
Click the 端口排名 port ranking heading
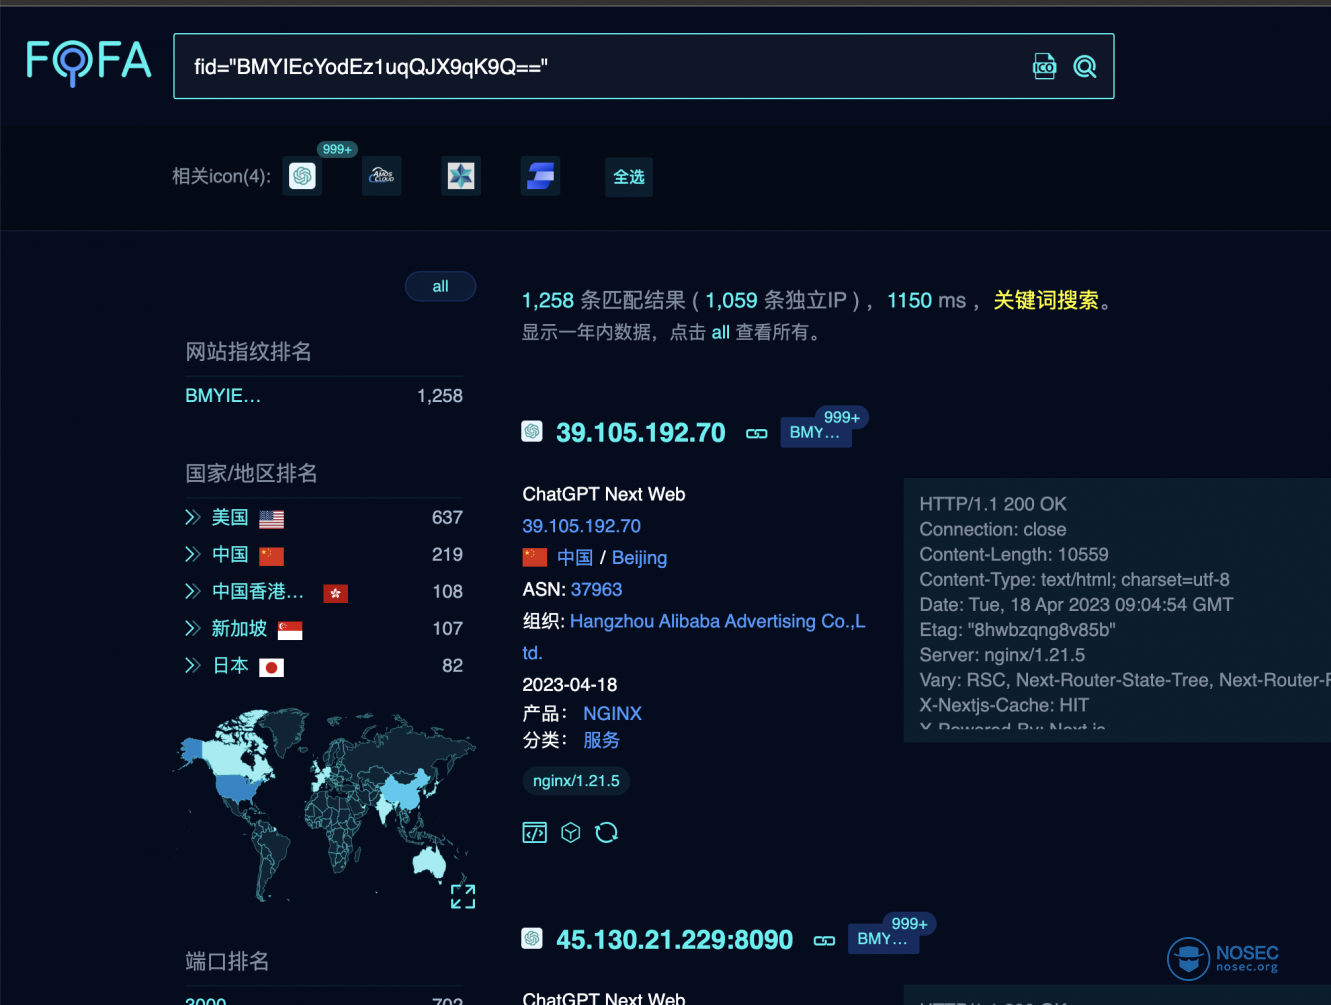pos(227,961)
